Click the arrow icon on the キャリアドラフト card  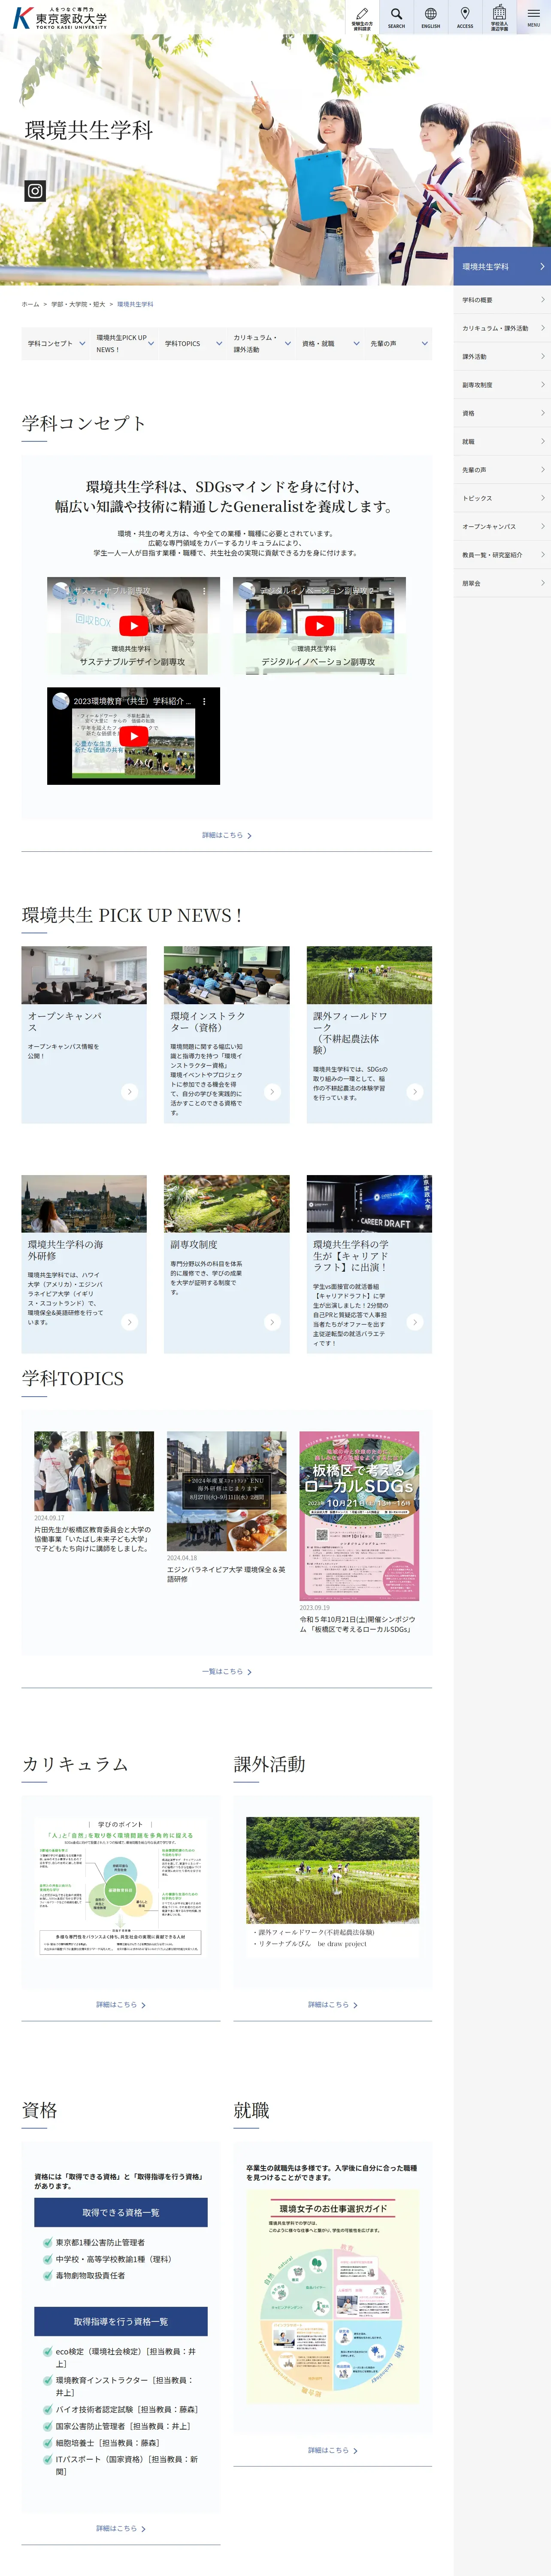pyautogui.click(x=415, y=1322)
